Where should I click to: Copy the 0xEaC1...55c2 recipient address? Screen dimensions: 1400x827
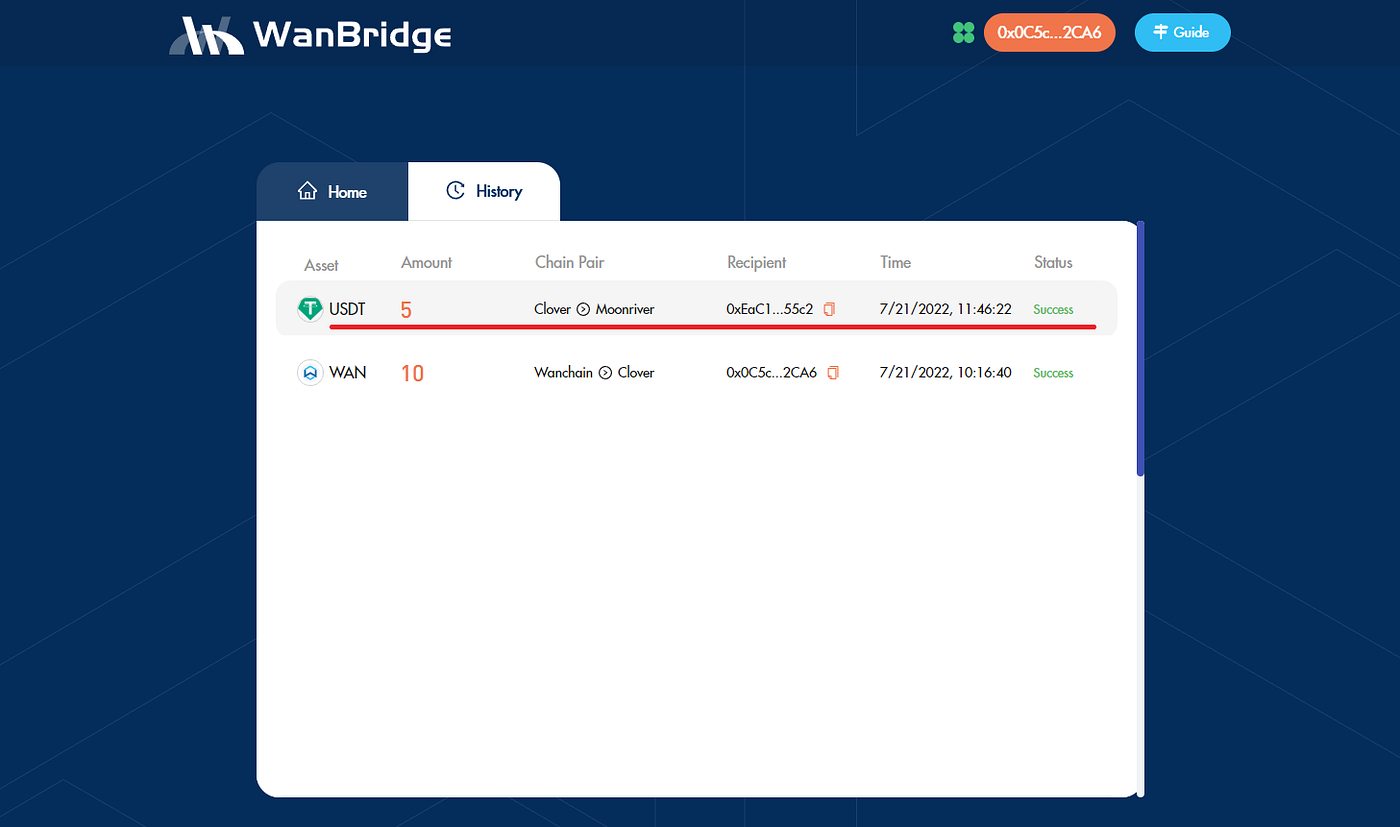pos(829,310)
